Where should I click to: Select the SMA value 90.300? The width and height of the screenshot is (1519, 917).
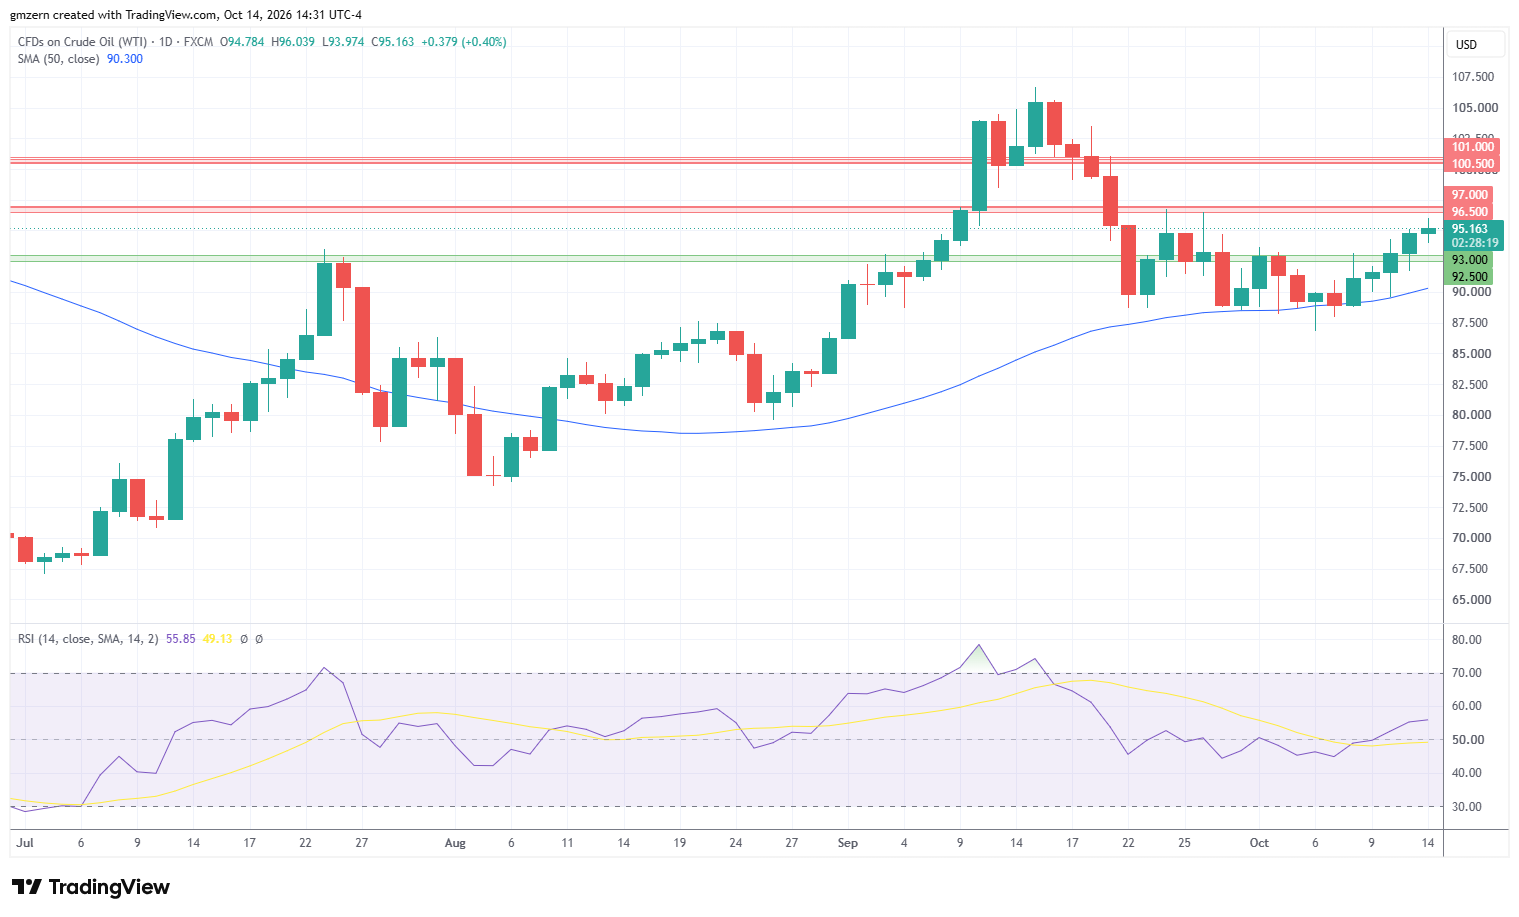tap(125, 59)
